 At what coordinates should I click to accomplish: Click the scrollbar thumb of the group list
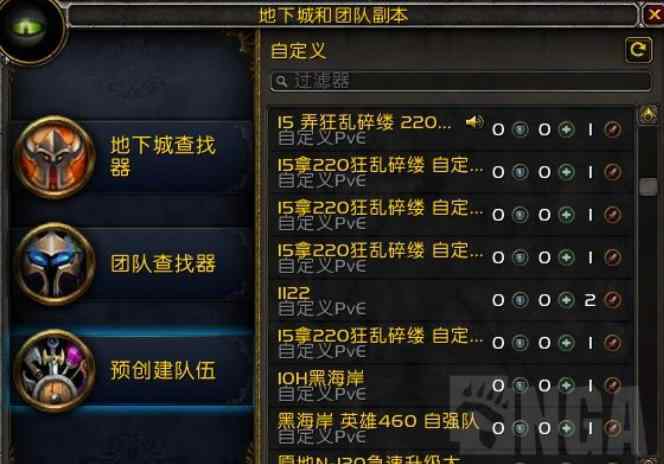(648, 187)
